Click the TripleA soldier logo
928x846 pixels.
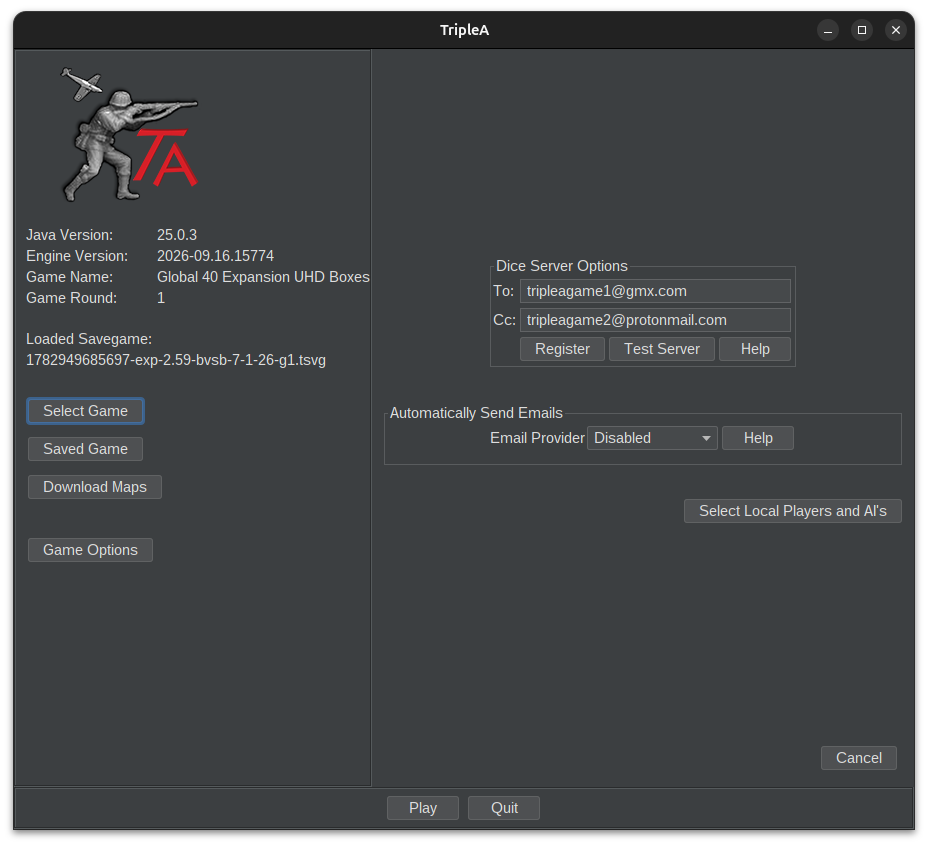(x=130, y=134)
